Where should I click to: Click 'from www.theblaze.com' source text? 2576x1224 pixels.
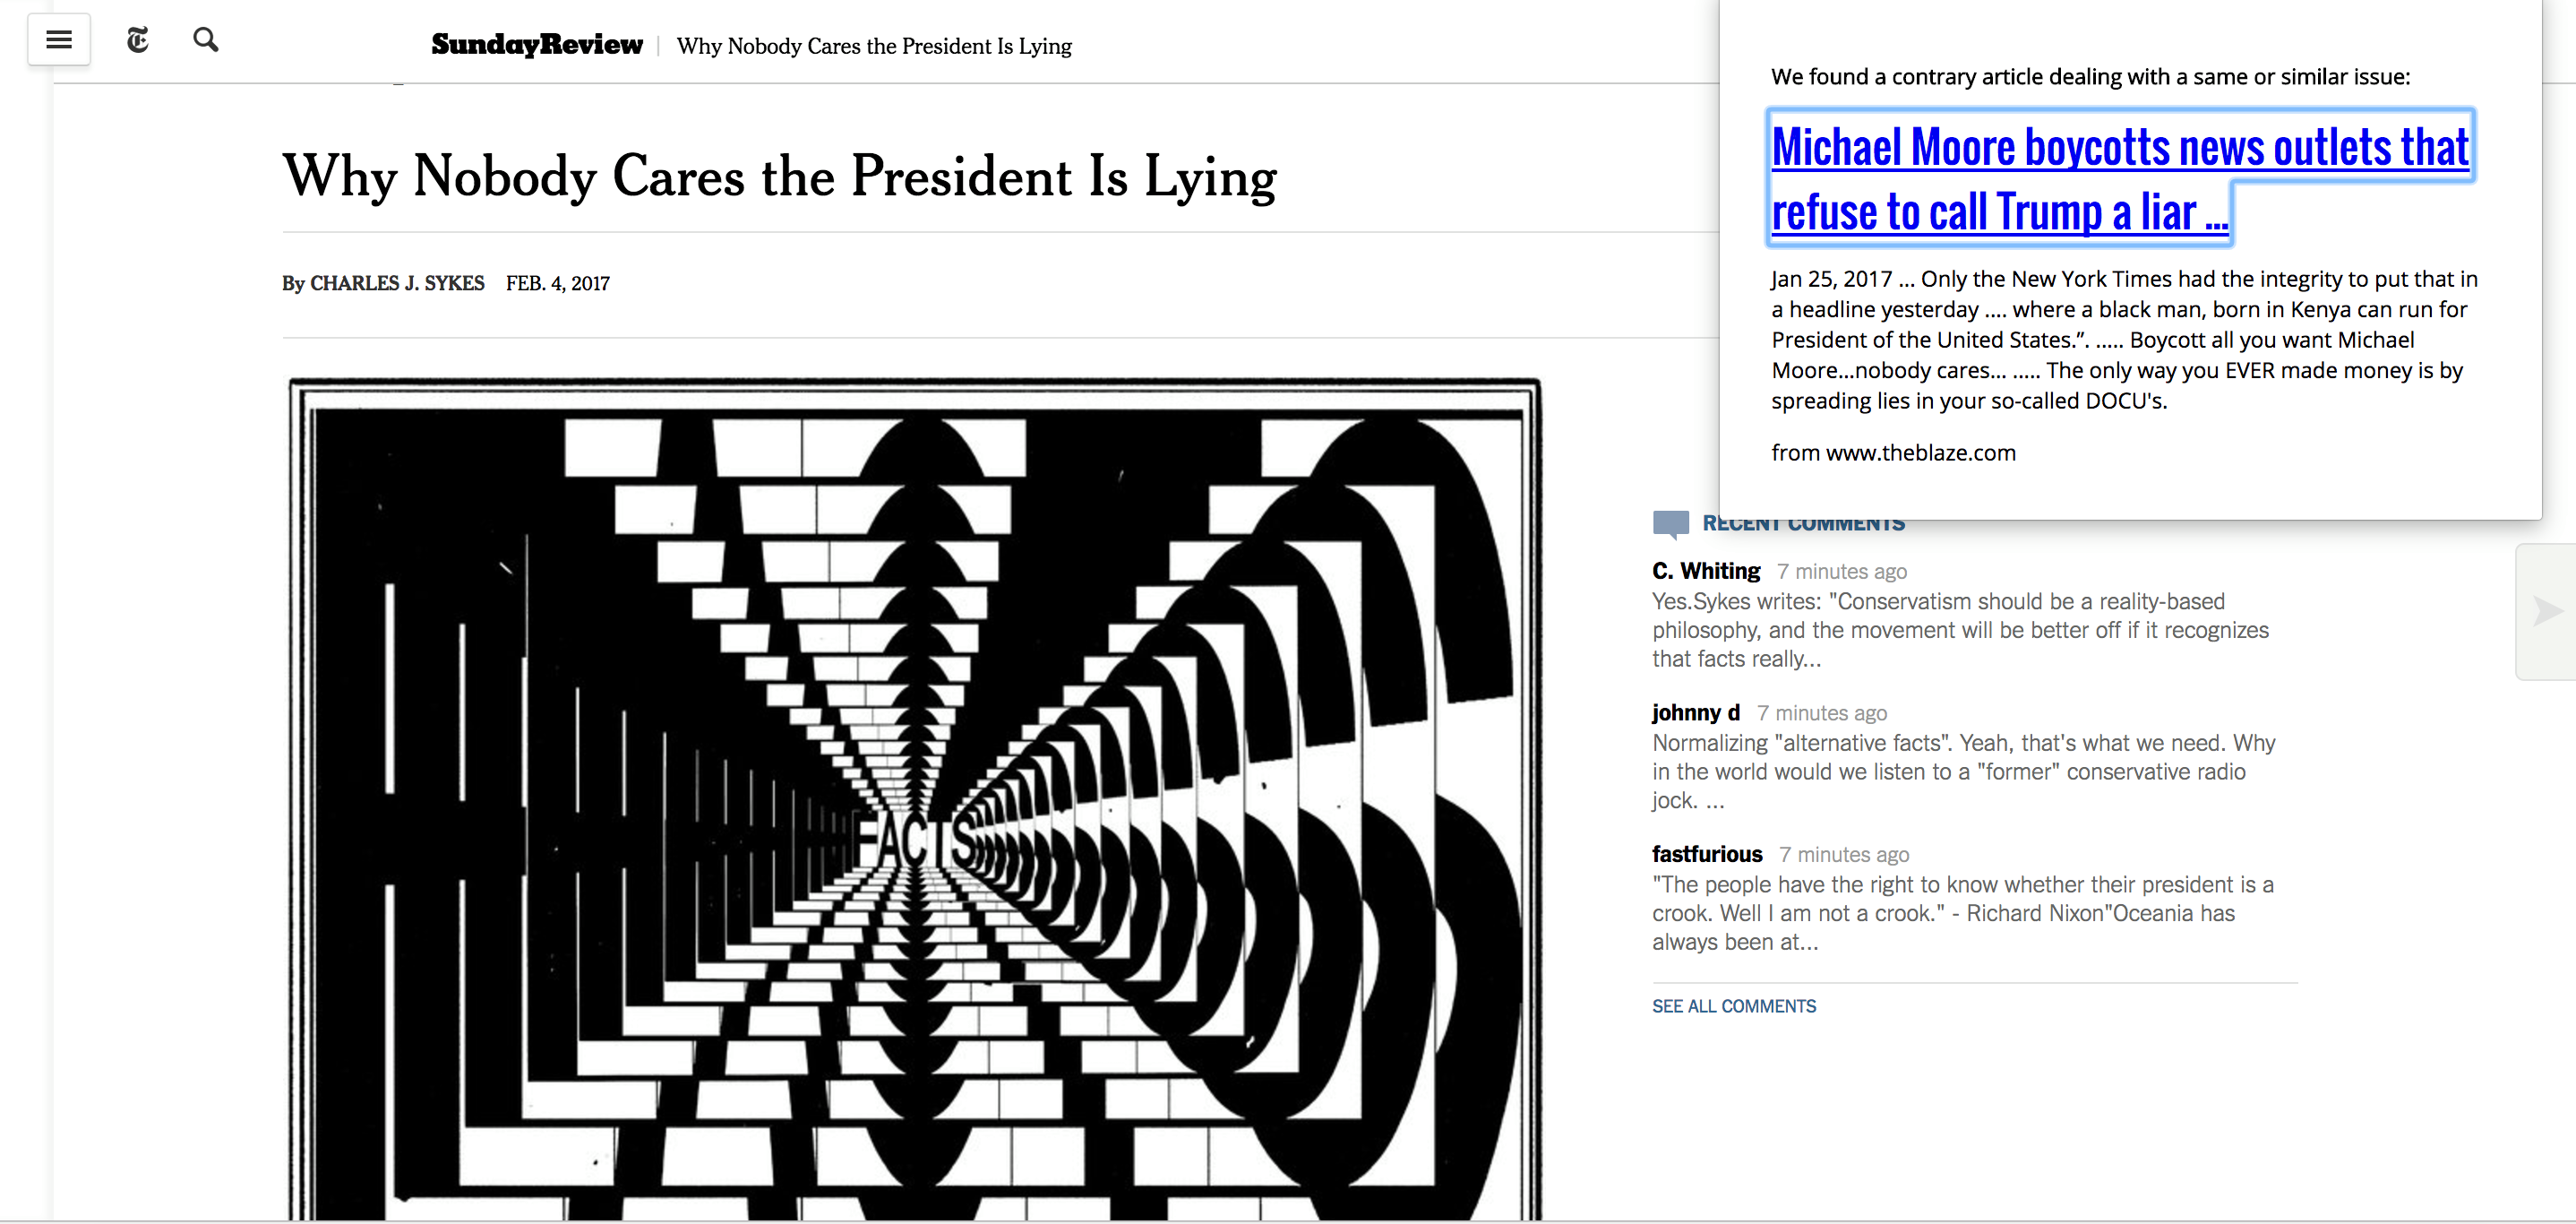pos(1893,453)
